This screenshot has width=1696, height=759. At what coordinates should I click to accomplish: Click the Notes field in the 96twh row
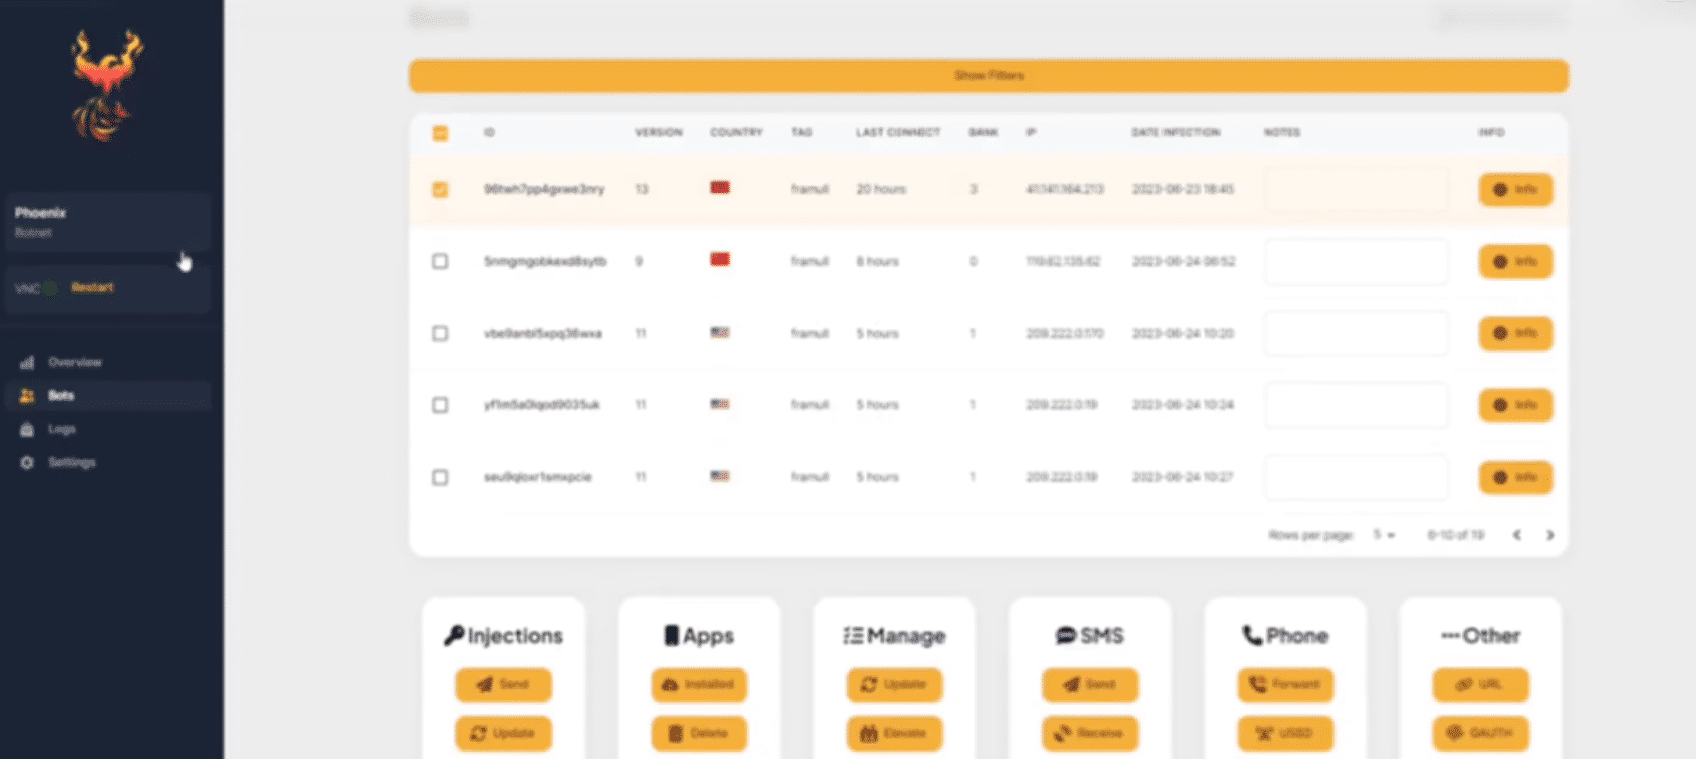(x=1356, y=189)
